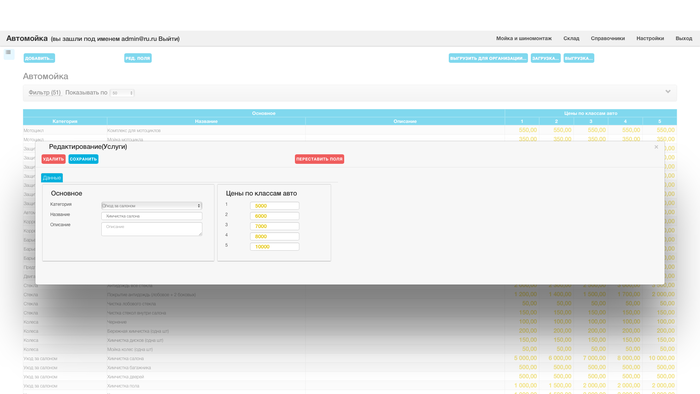This screenshot has height=394, width=700.
Task: Close the Редактирование(Услуги) dialog
Action: pyautogui.click(x=656, y=147)
